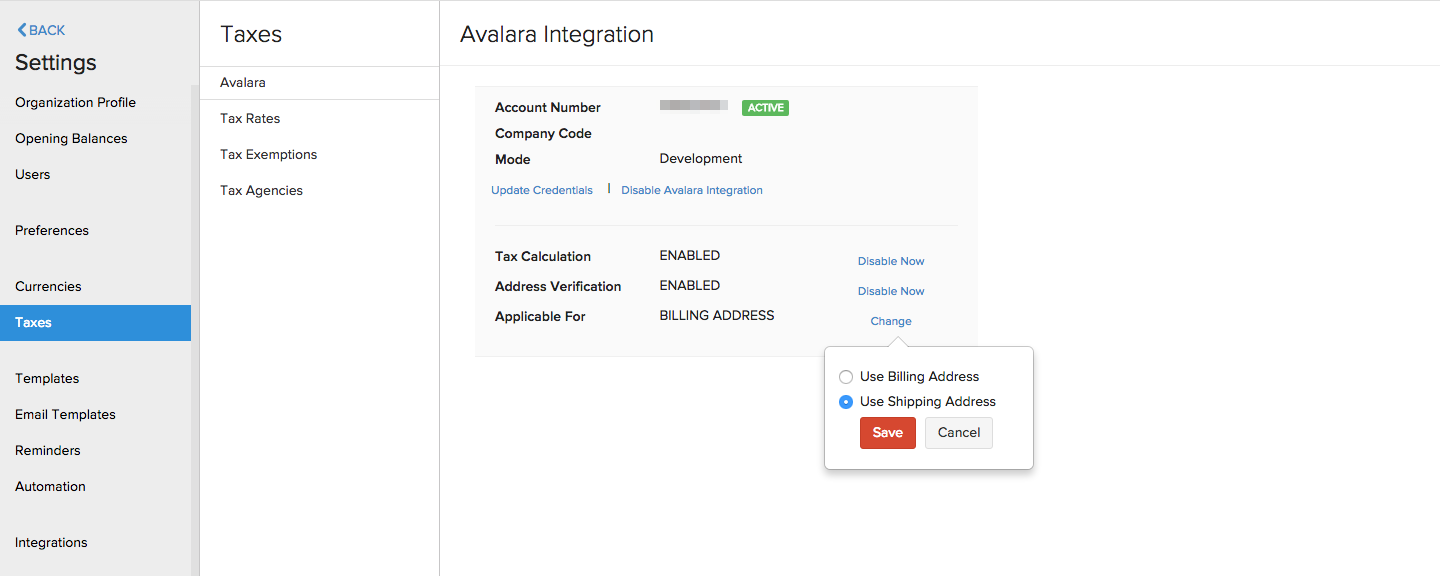Open Update Credentials

click(542, 189)
